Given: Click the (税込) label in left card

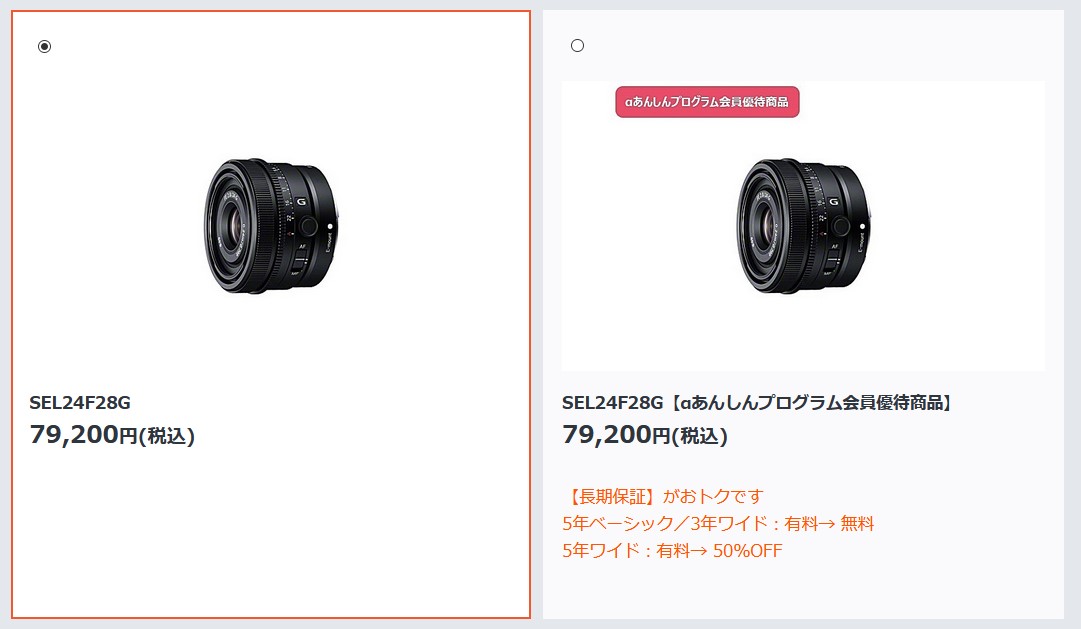Looking at the screenshot, I should tap(167, 437).
